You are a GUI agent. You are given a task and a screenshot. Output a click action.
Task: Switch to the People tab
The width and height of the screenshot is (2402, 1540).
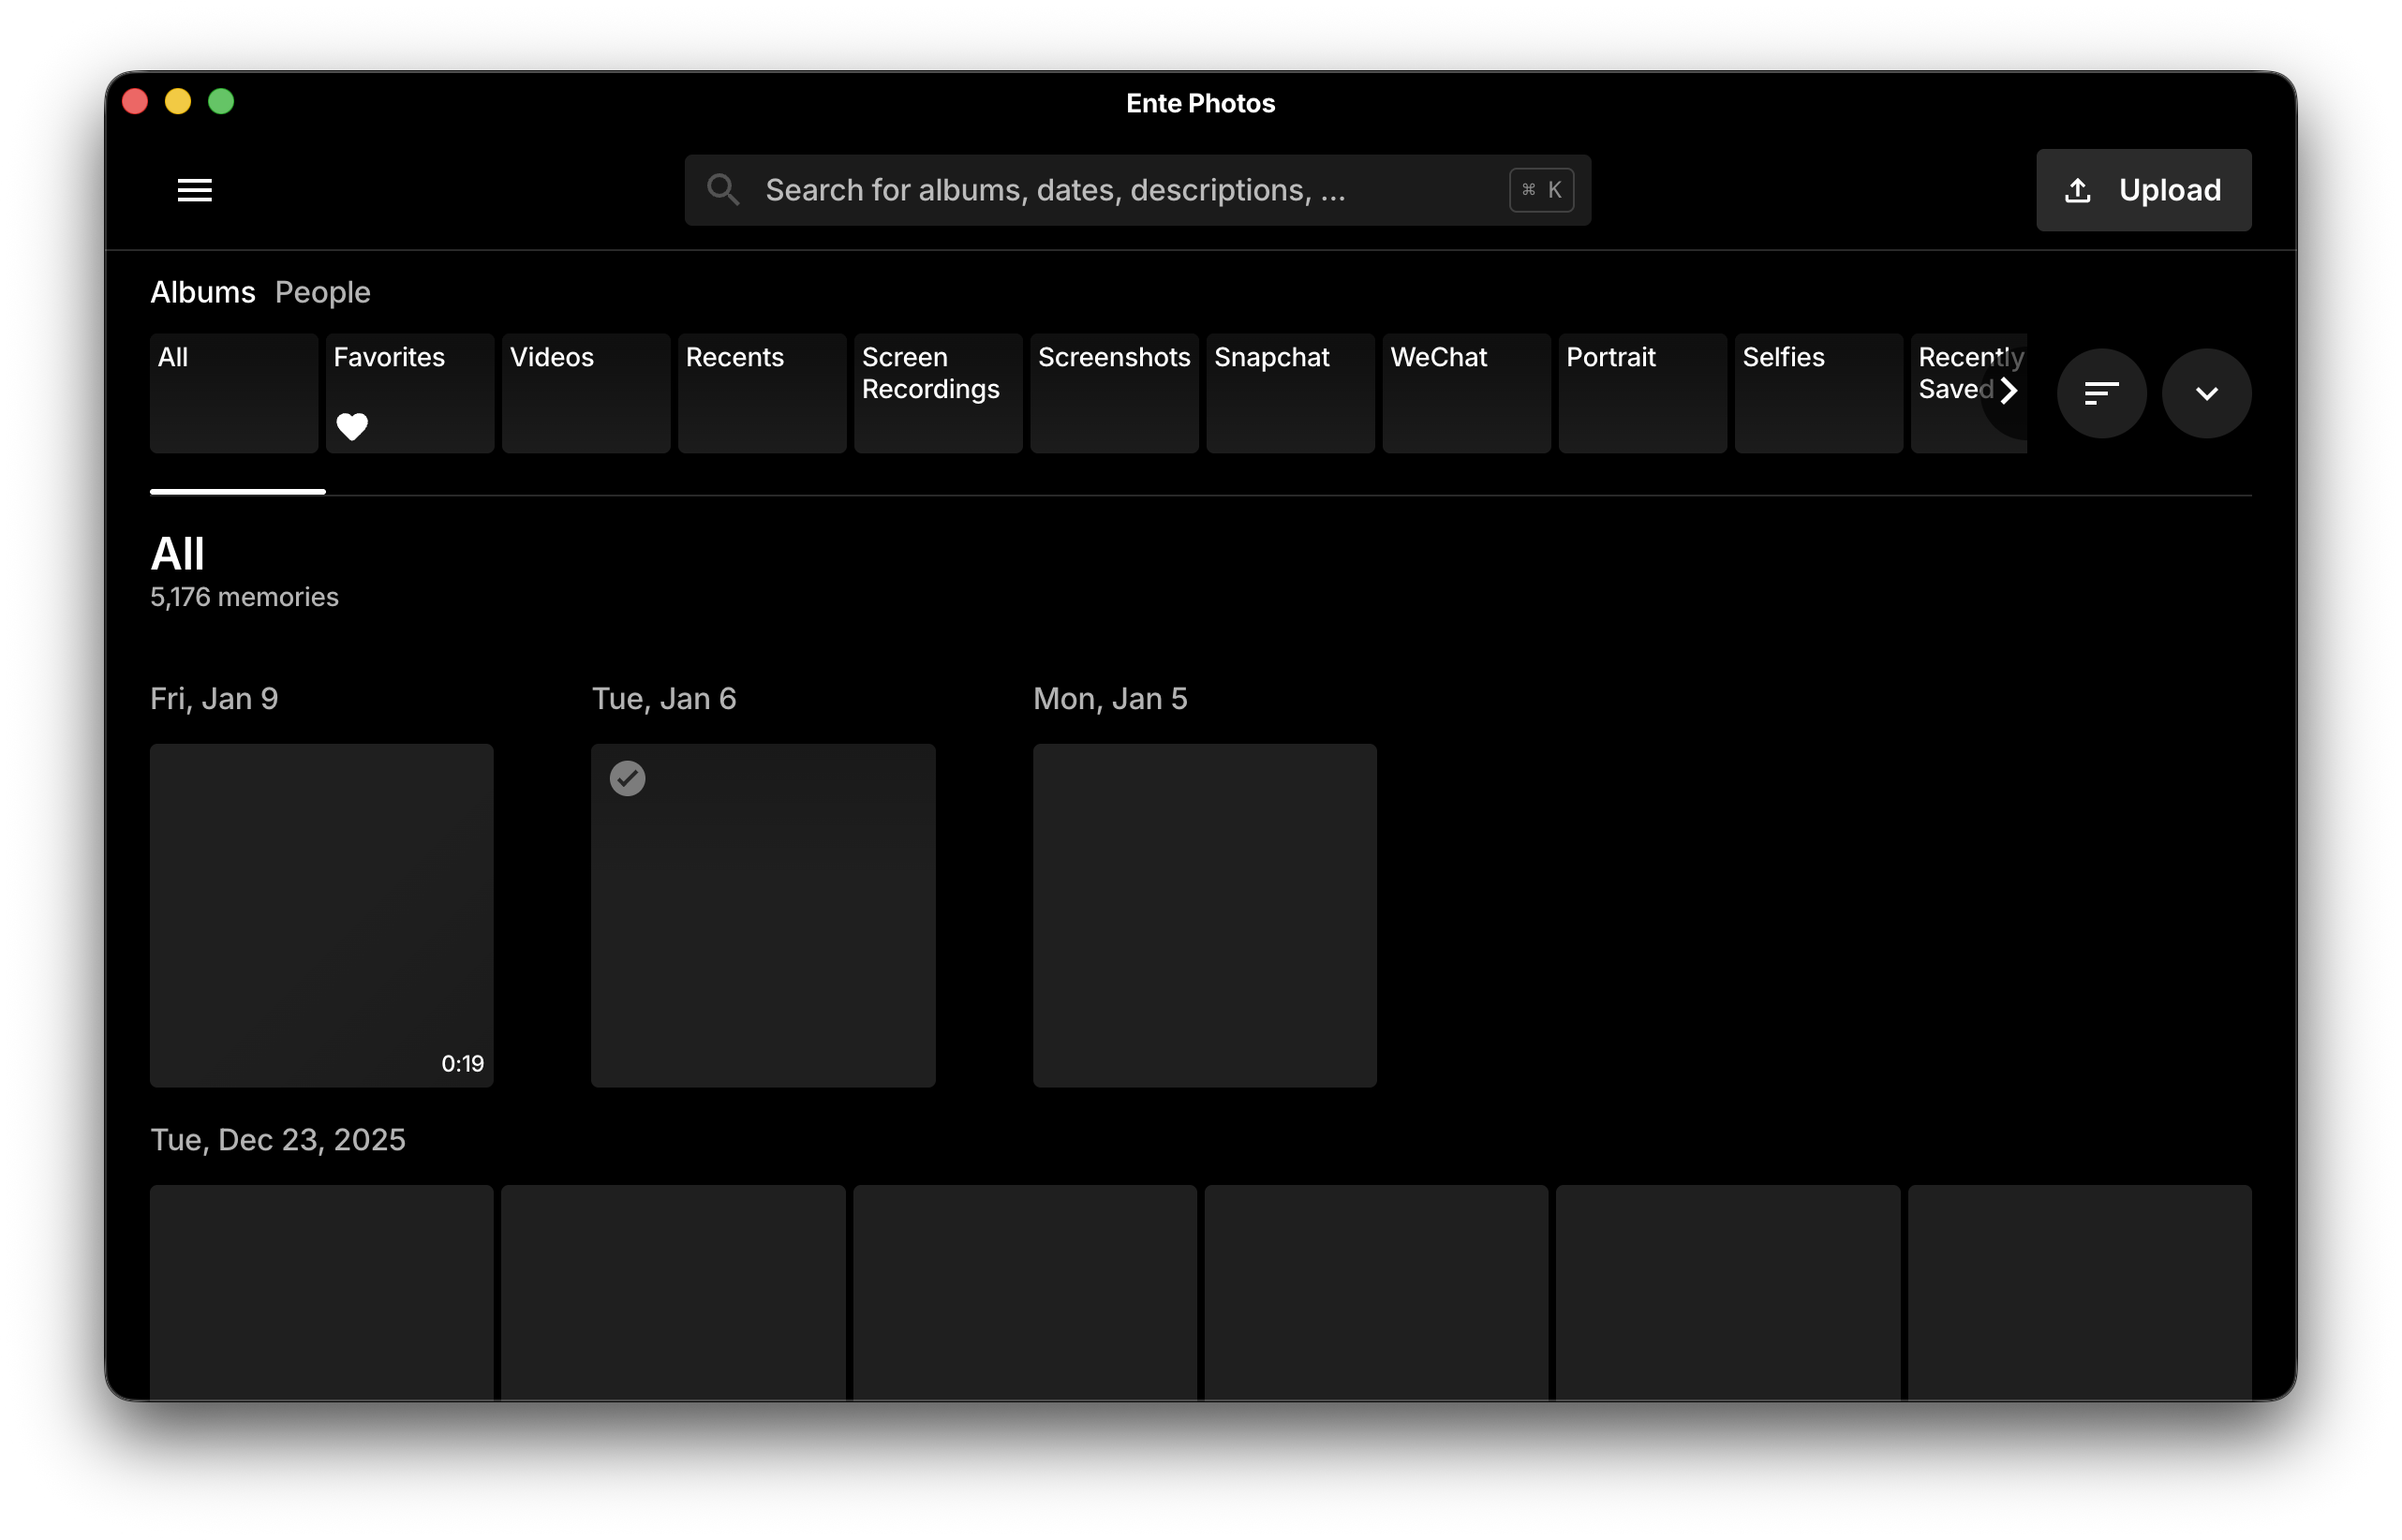[x=322, y=292]
